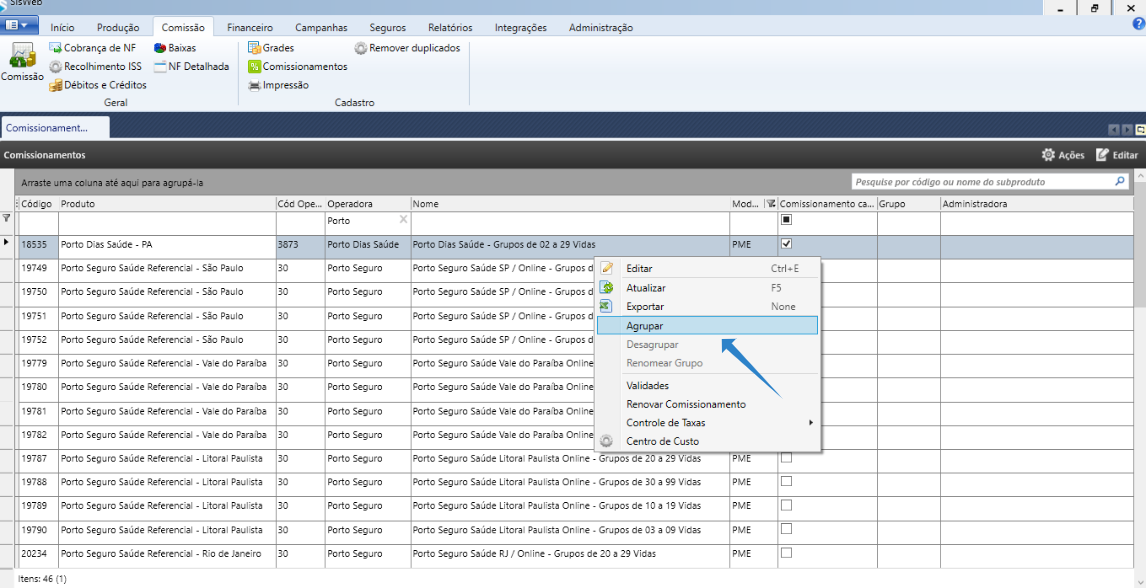
Task: Check the checkbox for row 19790
Action: click(786, 529)
